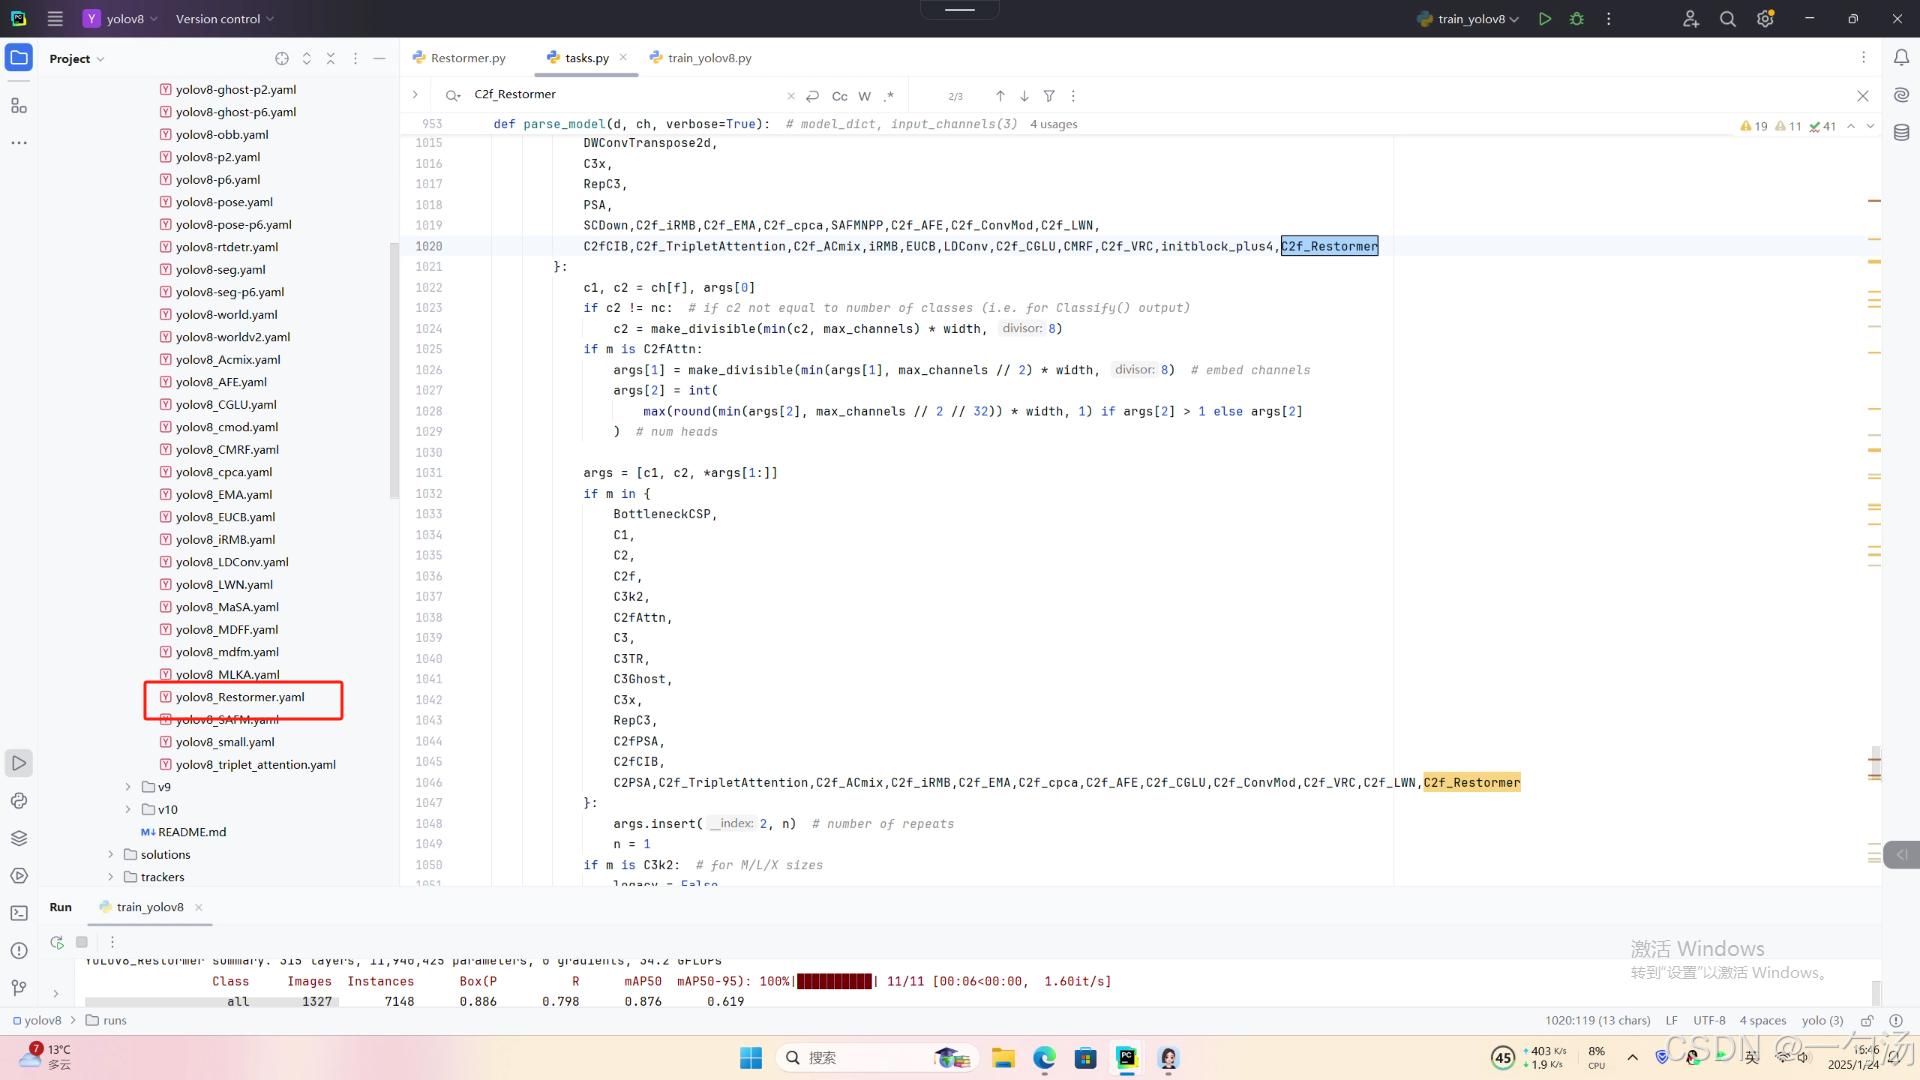This screenshot has height=1080, width=1920.
Task: Open the Python Packages tool window
Action: [x=19, y=838]
